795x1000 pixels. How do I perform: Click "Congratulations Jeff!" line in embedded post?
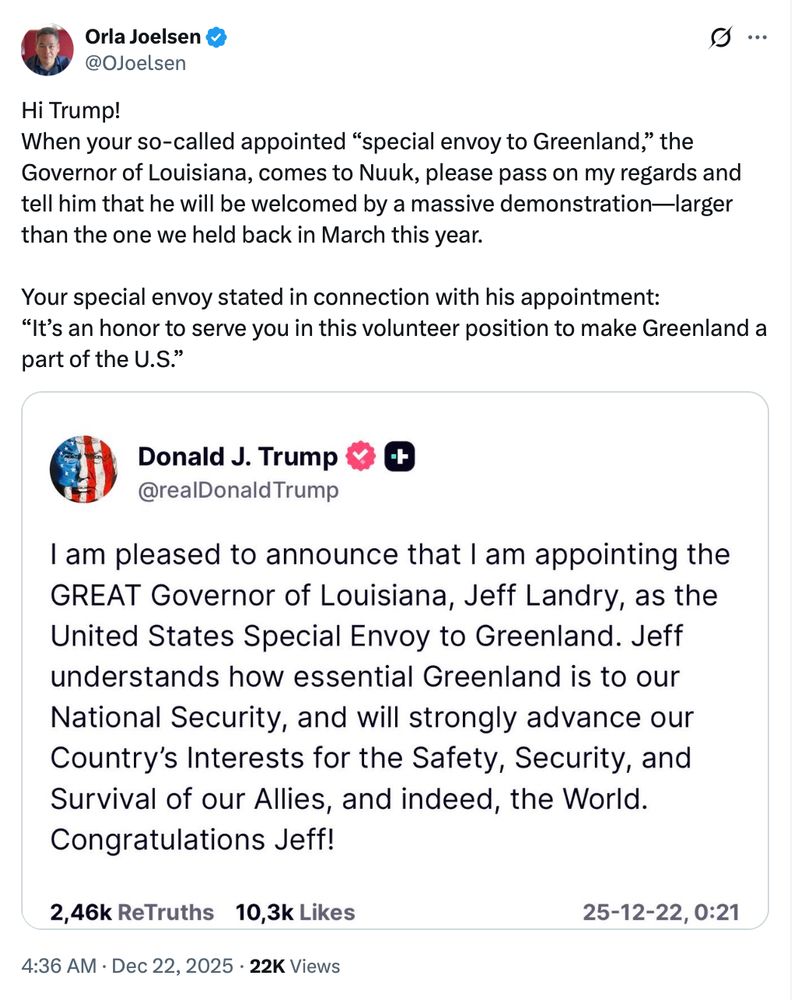[x=193, y=839]
